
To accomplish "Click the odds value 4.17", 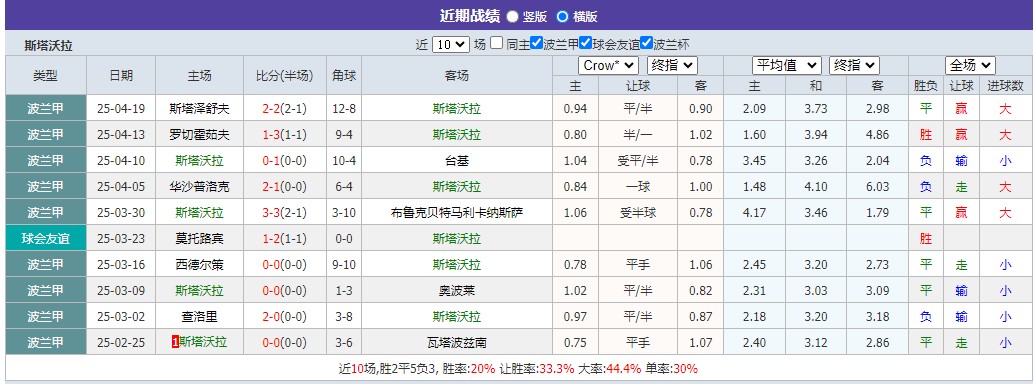I will coord(755,213).
